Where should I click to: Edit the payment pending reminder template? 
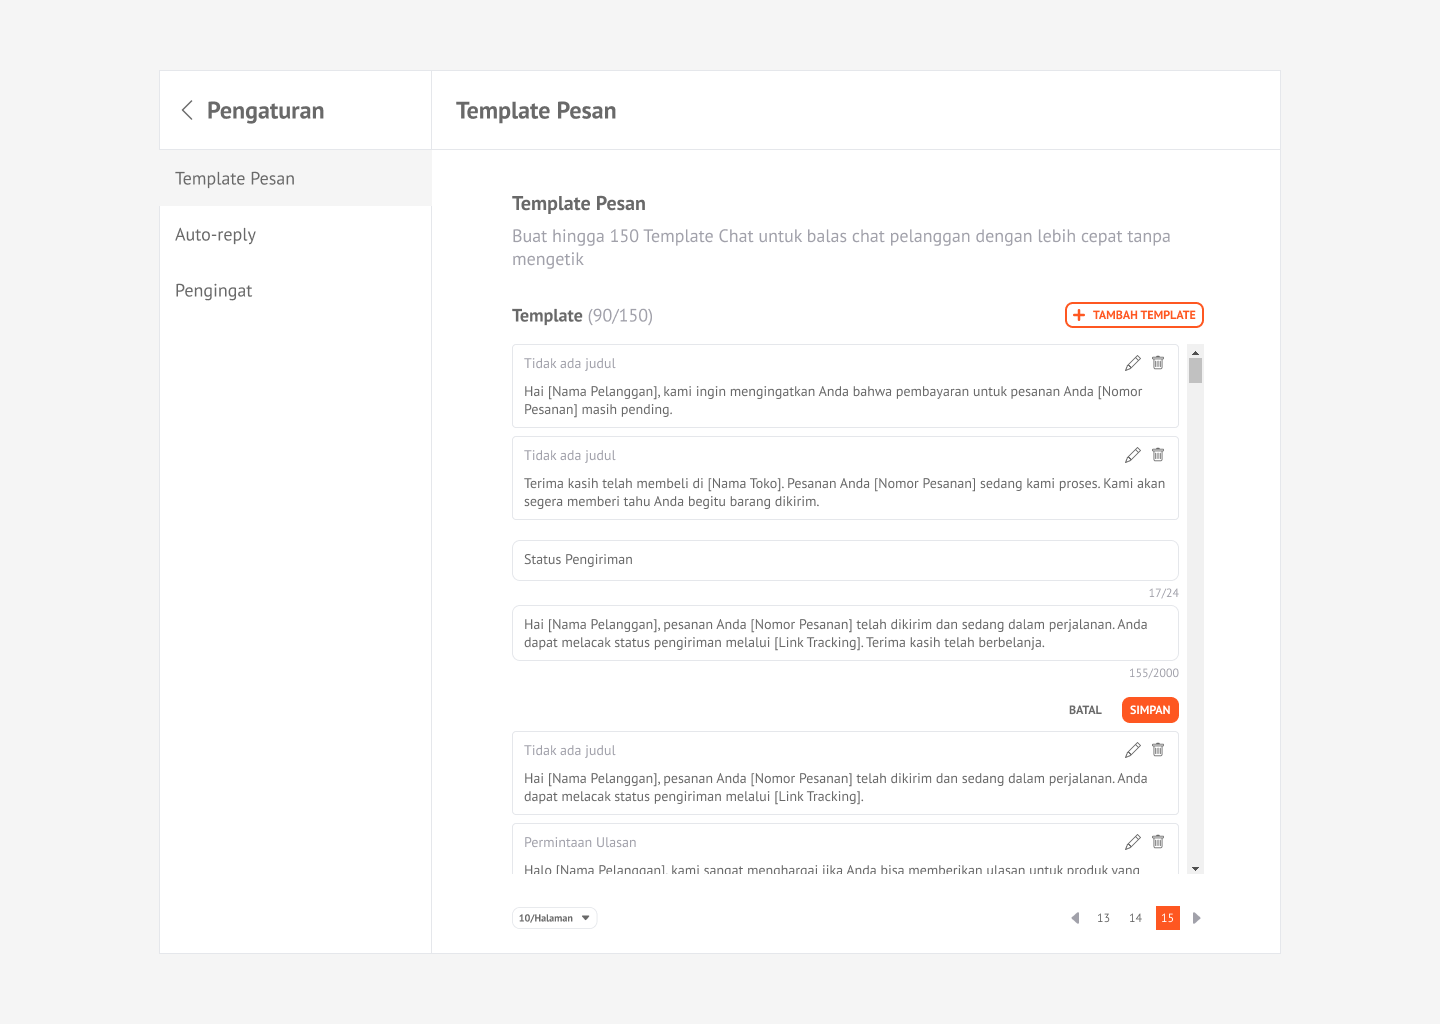point(1133,363)
